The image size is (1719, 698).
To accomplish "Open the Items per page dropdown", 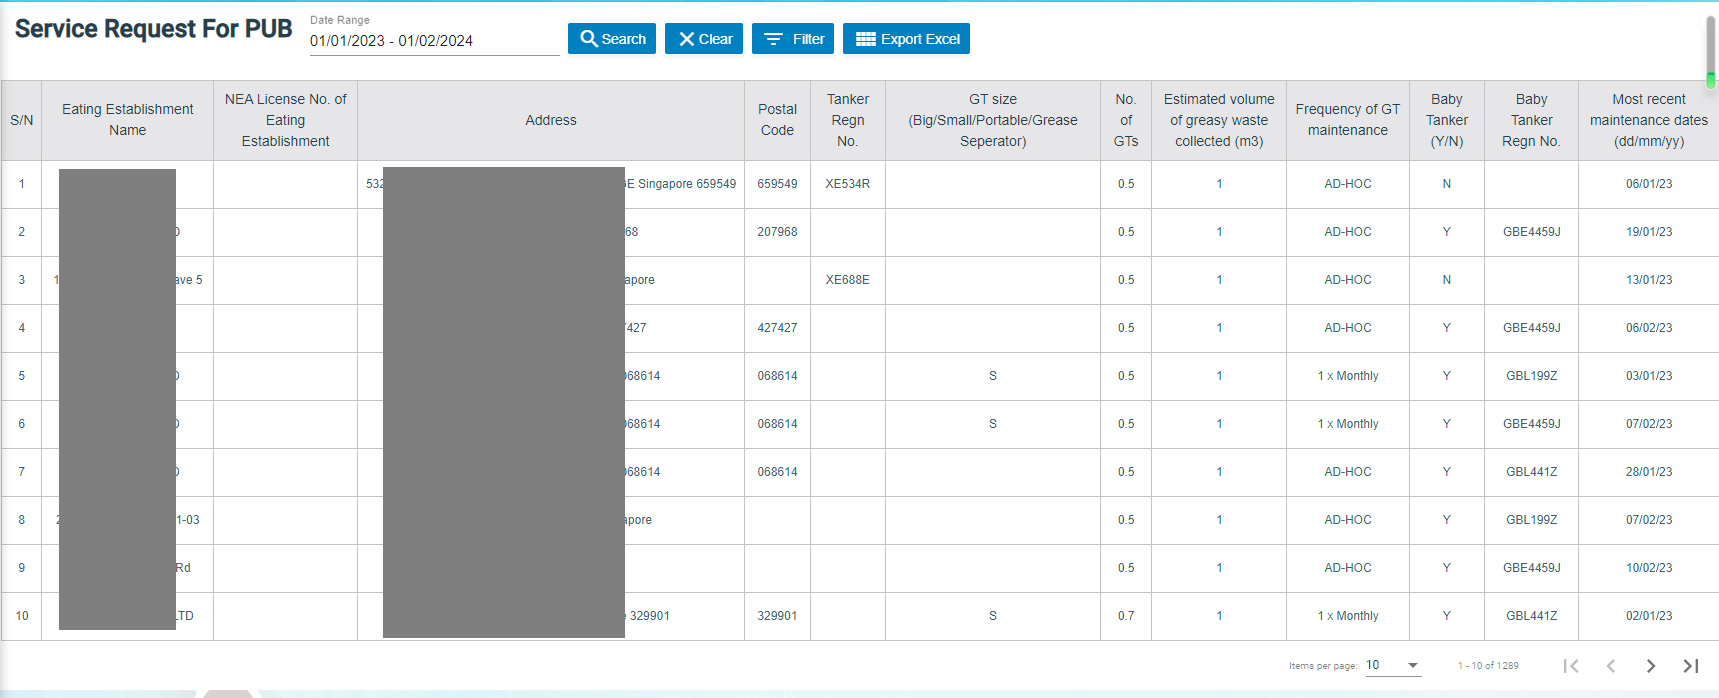I will (x=1393, y=665).
